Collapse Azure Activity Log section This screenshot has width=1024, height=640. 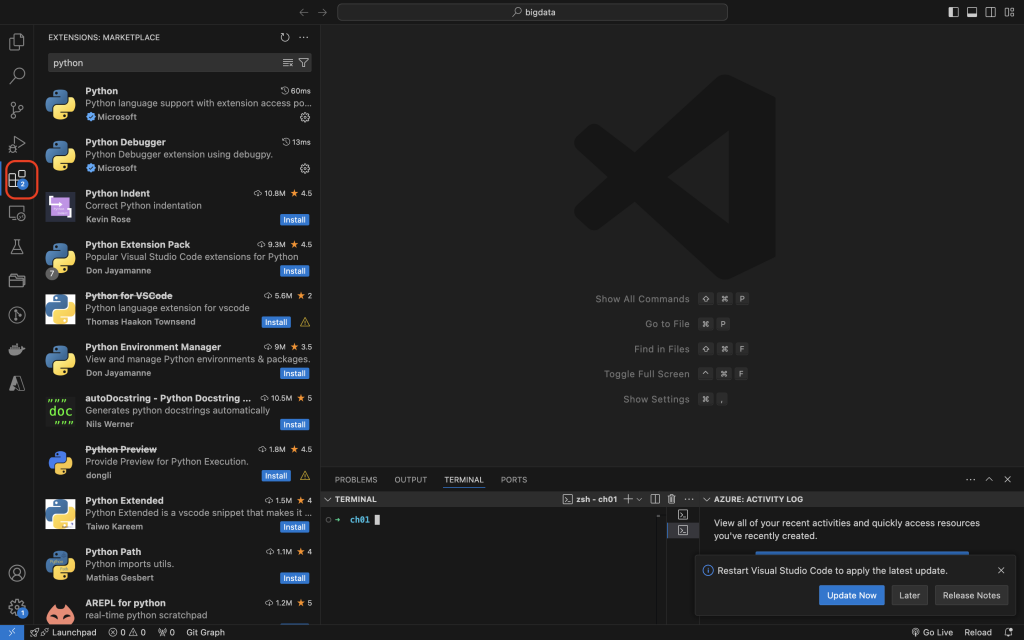[706, 499]
